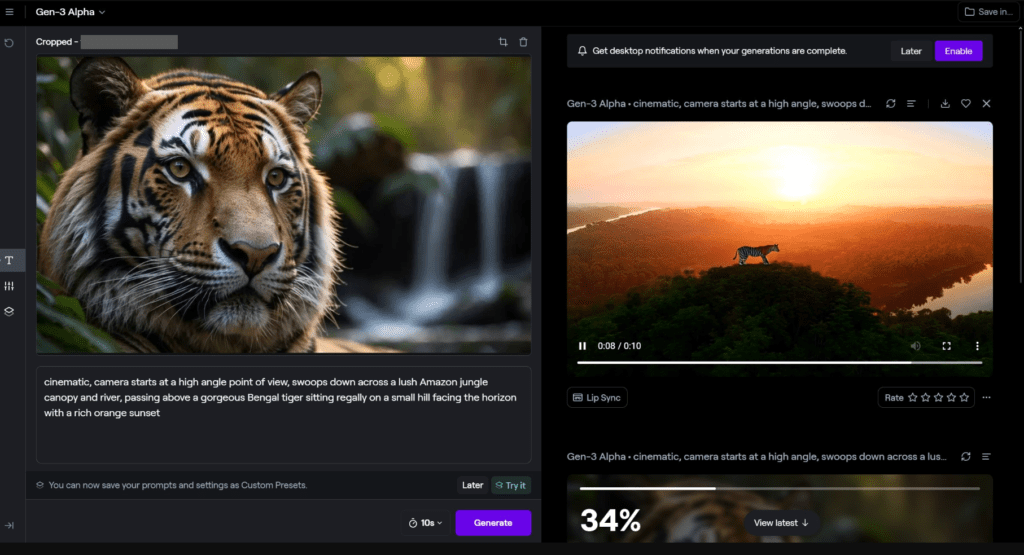Pause the sunset tiger video

582,346
